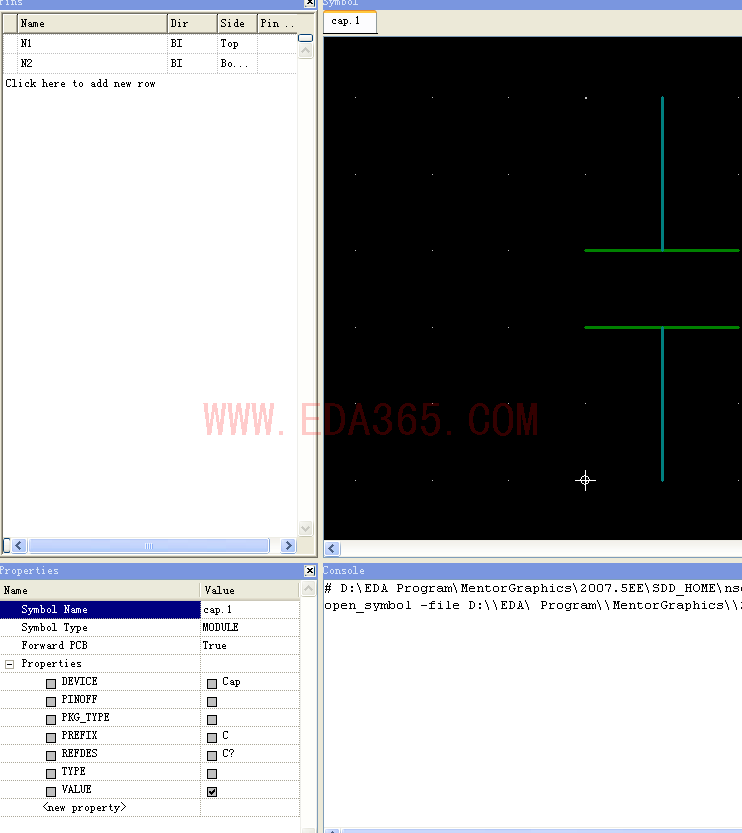Add a <new property> row
This screenshot has width=742, height=833.
click(84, 808)
